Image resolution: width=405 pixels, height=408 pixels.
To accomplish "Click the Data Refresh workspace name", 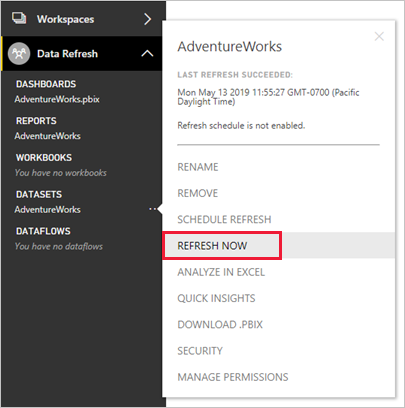I will [67, 54].
